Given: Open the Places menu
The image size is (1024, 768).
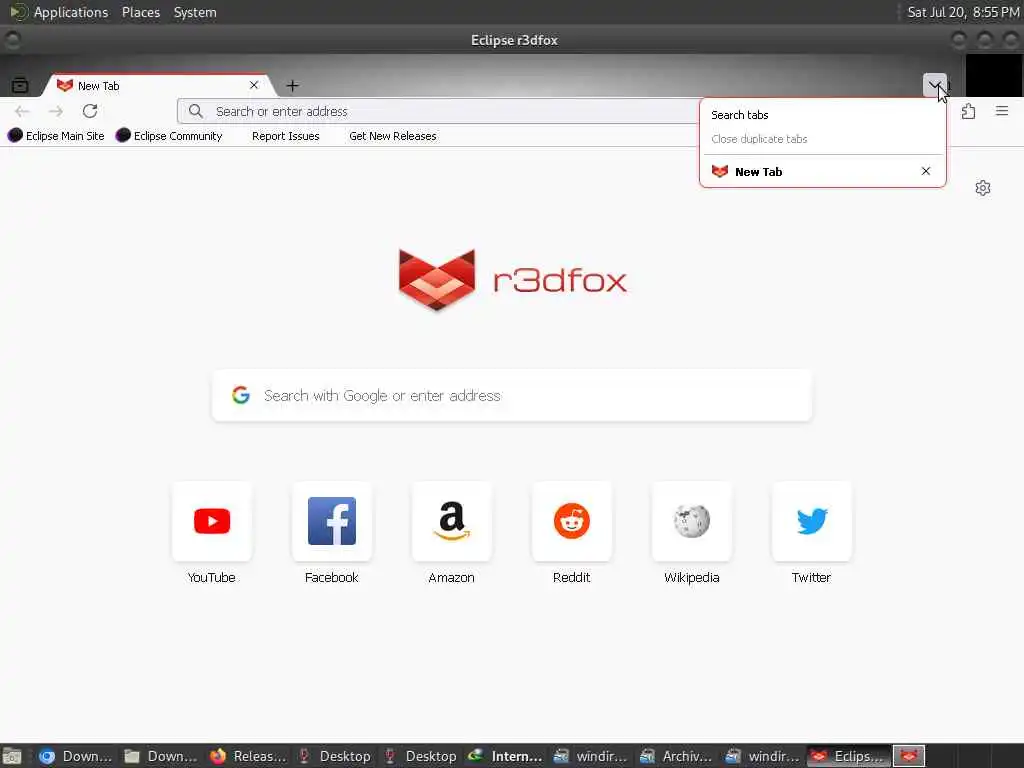Looking at the screenshot, I should pos(141,12).
